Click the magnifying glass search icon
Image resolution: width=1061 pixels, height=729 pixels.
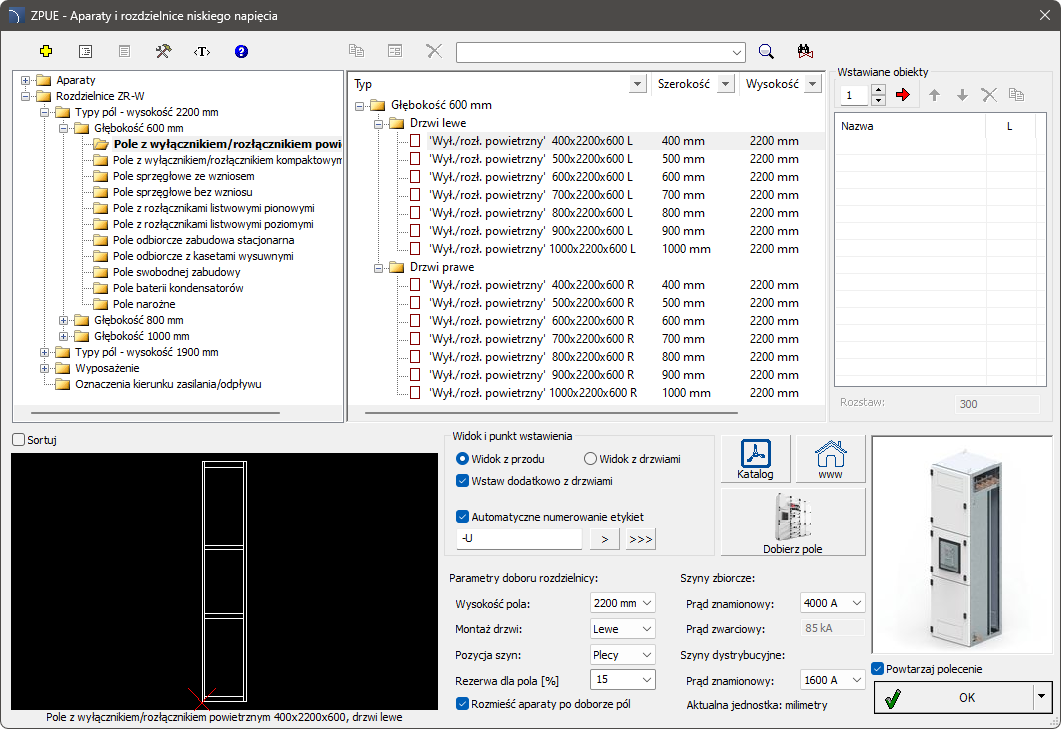point(766,52)
